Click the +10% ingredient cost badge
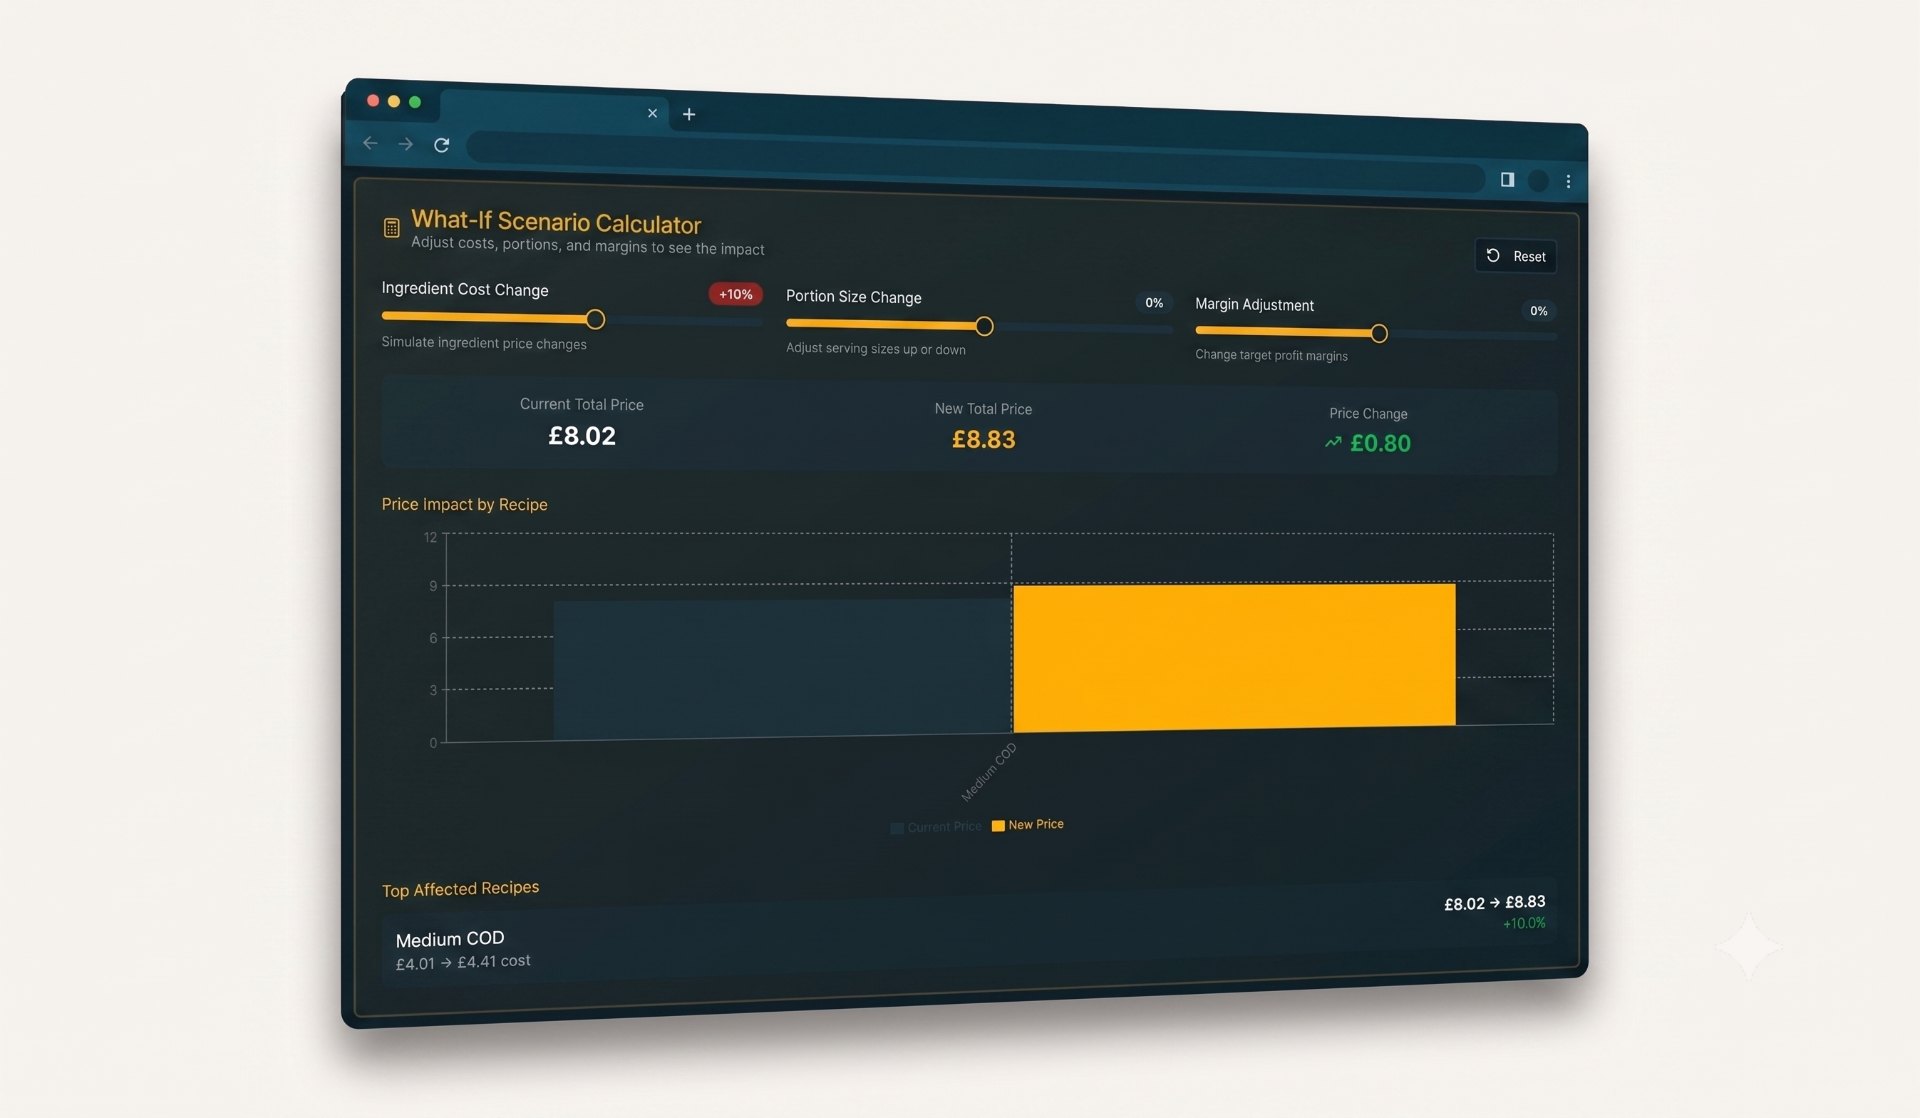 (736, 294)
